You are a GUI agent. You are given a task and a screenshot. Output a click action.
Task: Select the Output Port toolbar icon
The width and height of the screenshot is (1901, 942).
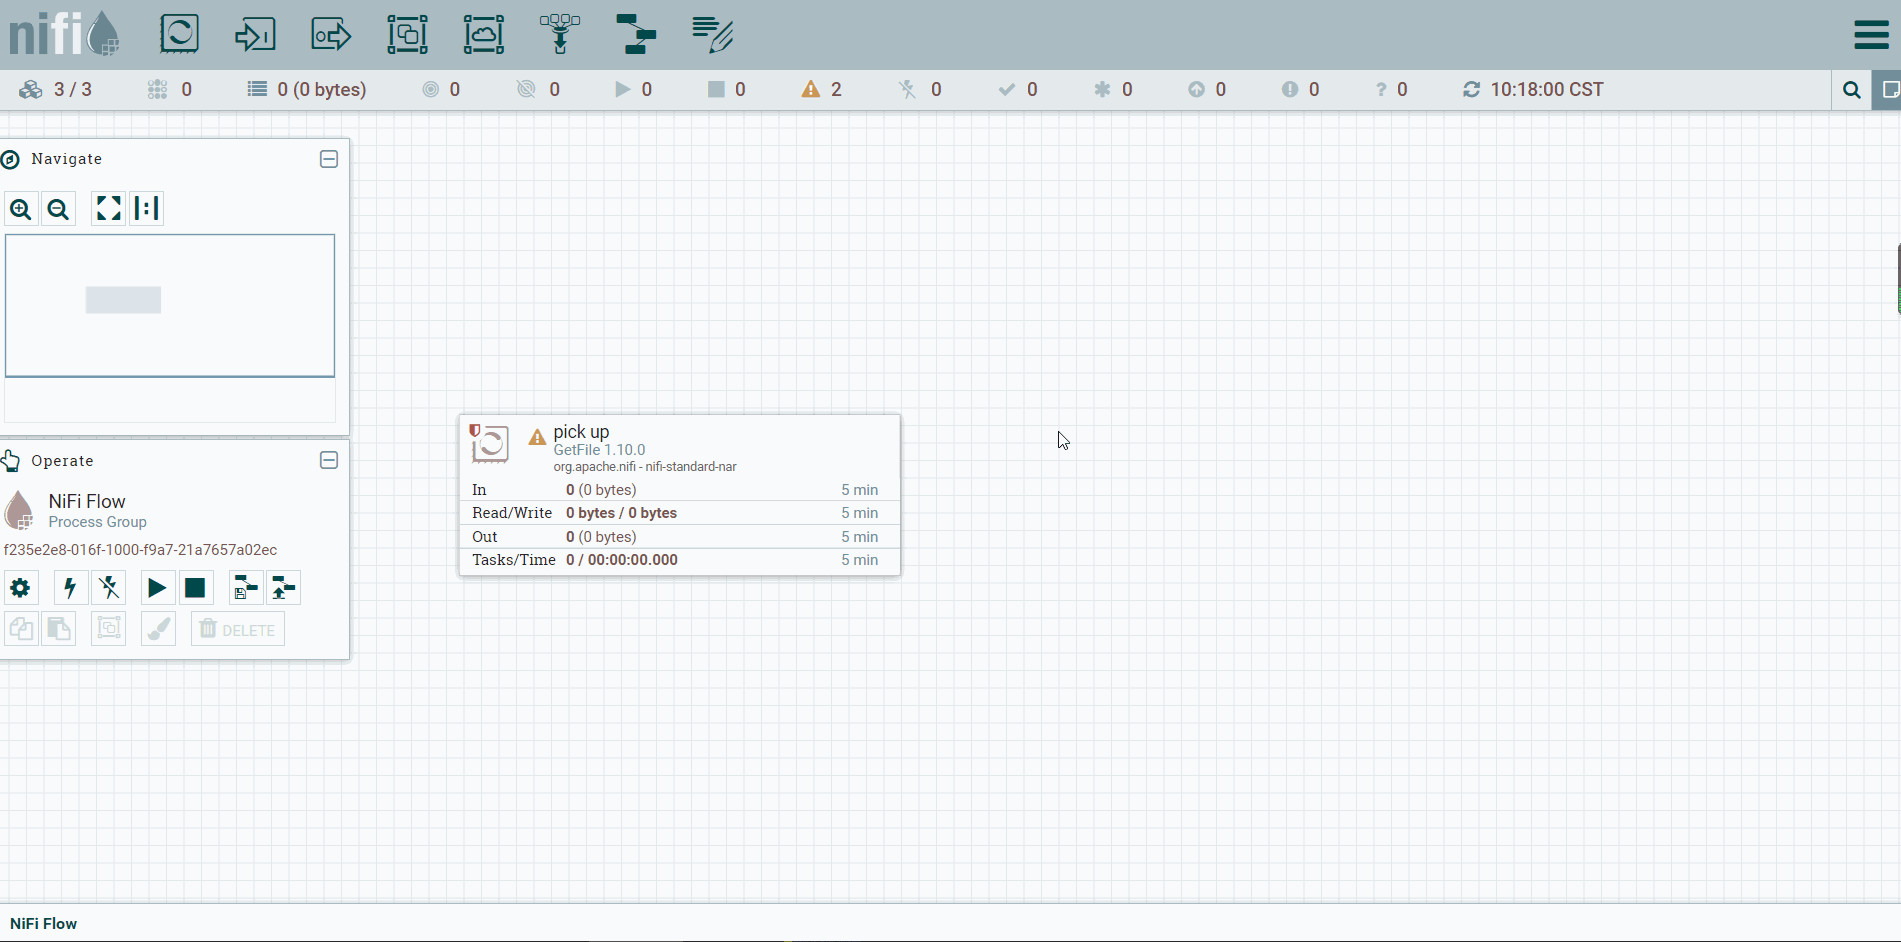(331, 34)
